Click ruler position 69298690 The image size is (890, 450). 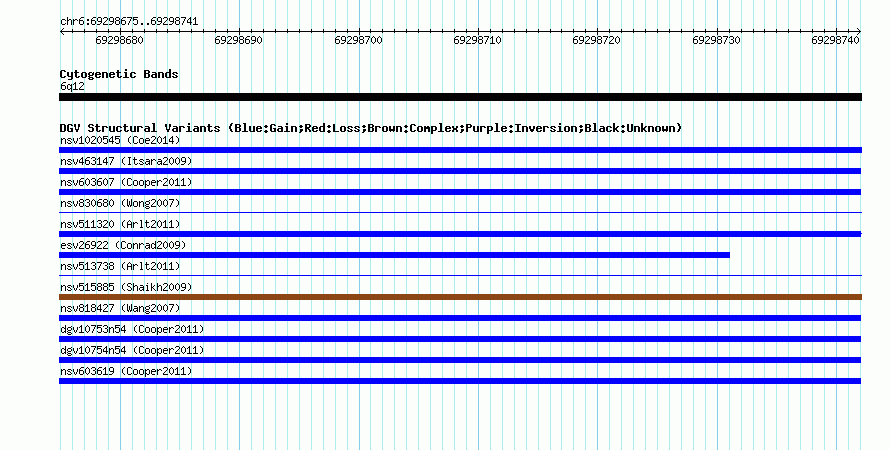(x=238, y=40)
